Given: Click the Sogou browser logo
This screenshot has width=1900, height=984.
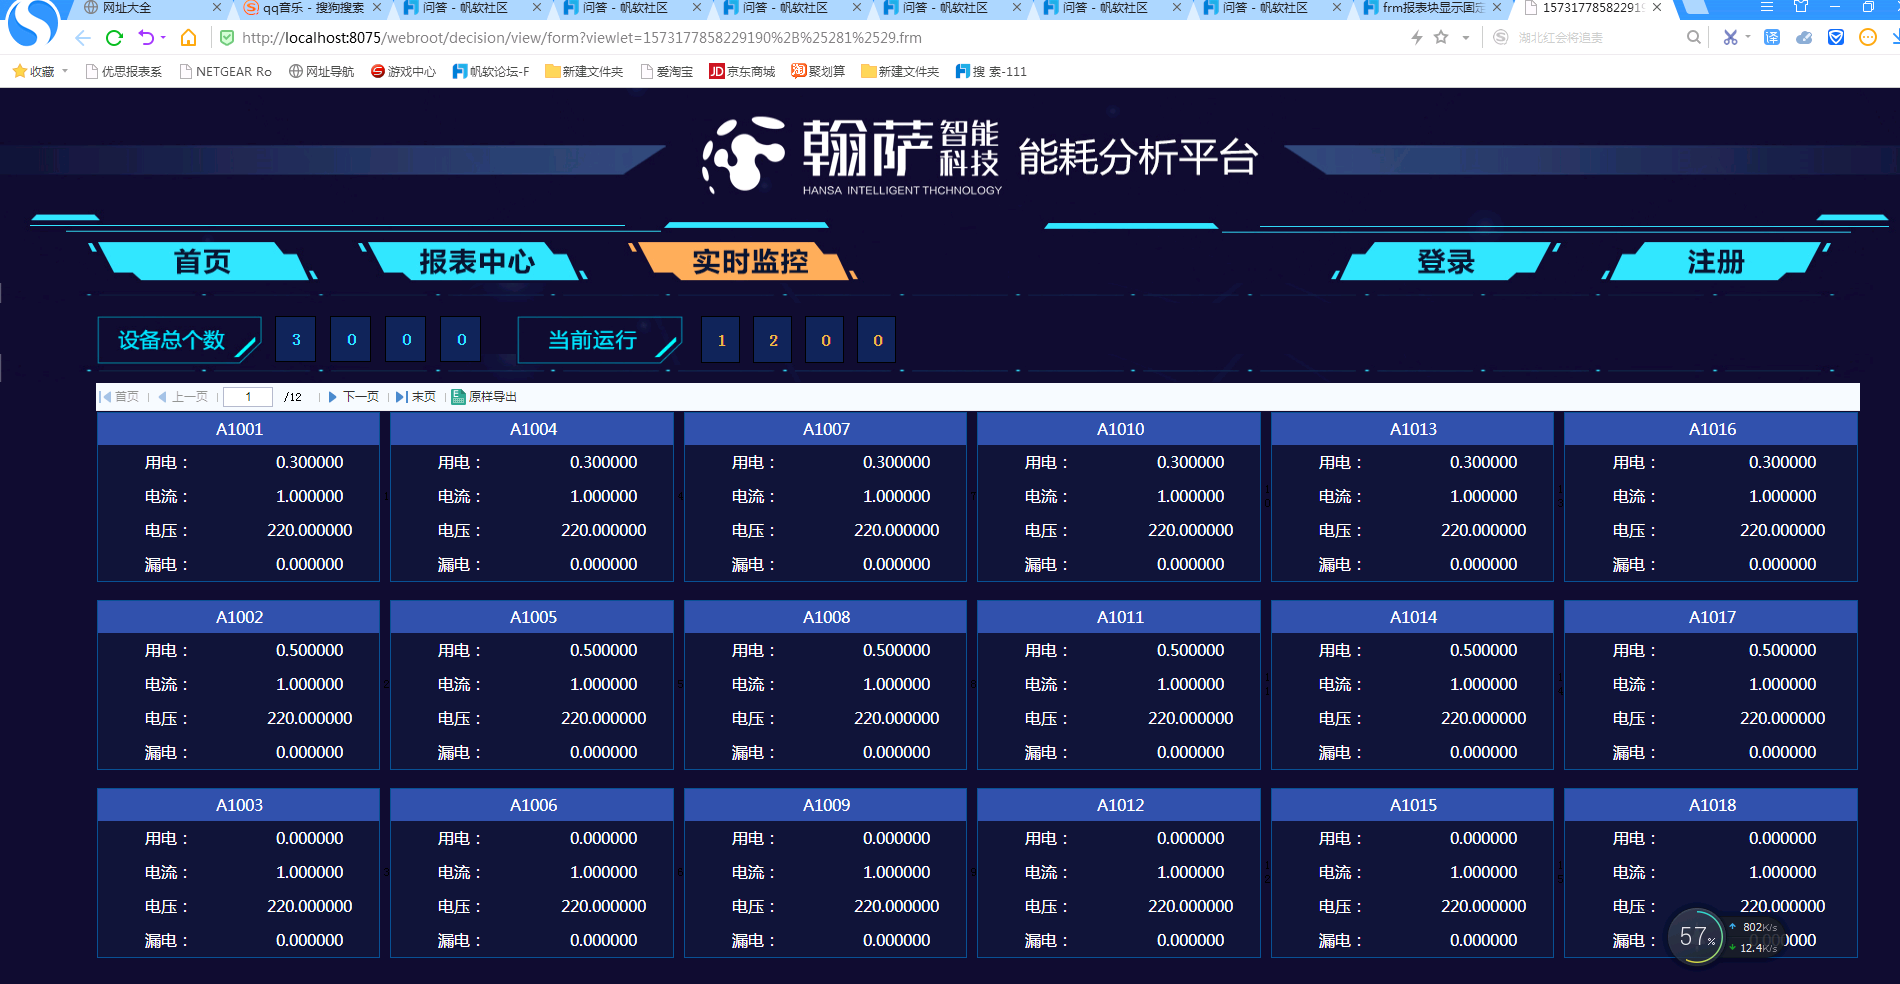Looking at the screenshot, I should pos(32,22).
